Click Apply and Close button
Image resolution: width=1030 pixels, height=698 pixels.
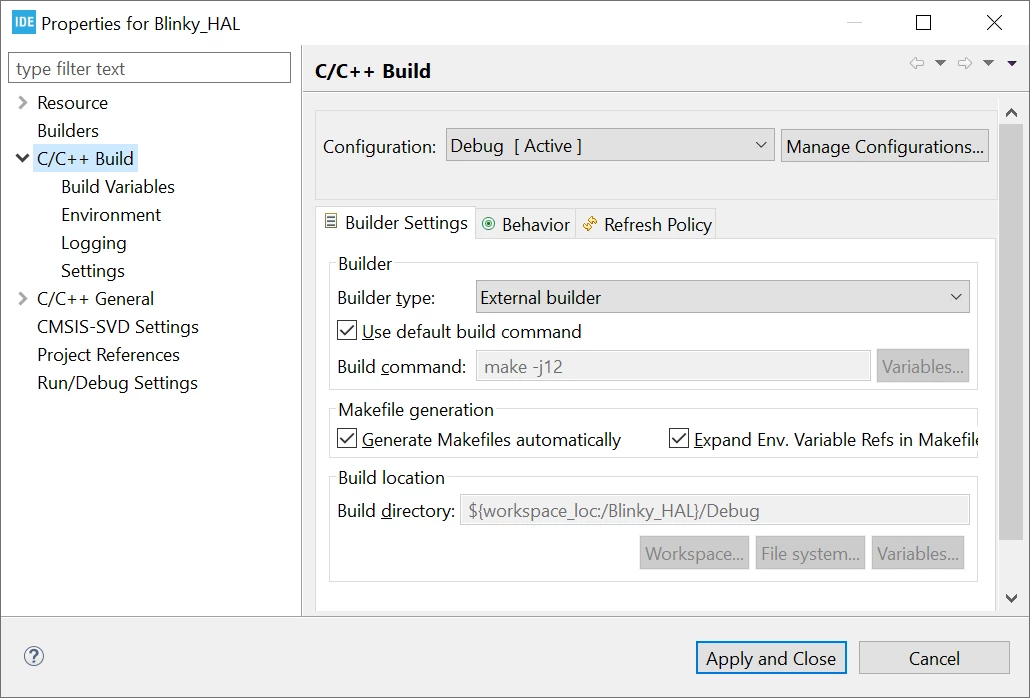point(771,658)
